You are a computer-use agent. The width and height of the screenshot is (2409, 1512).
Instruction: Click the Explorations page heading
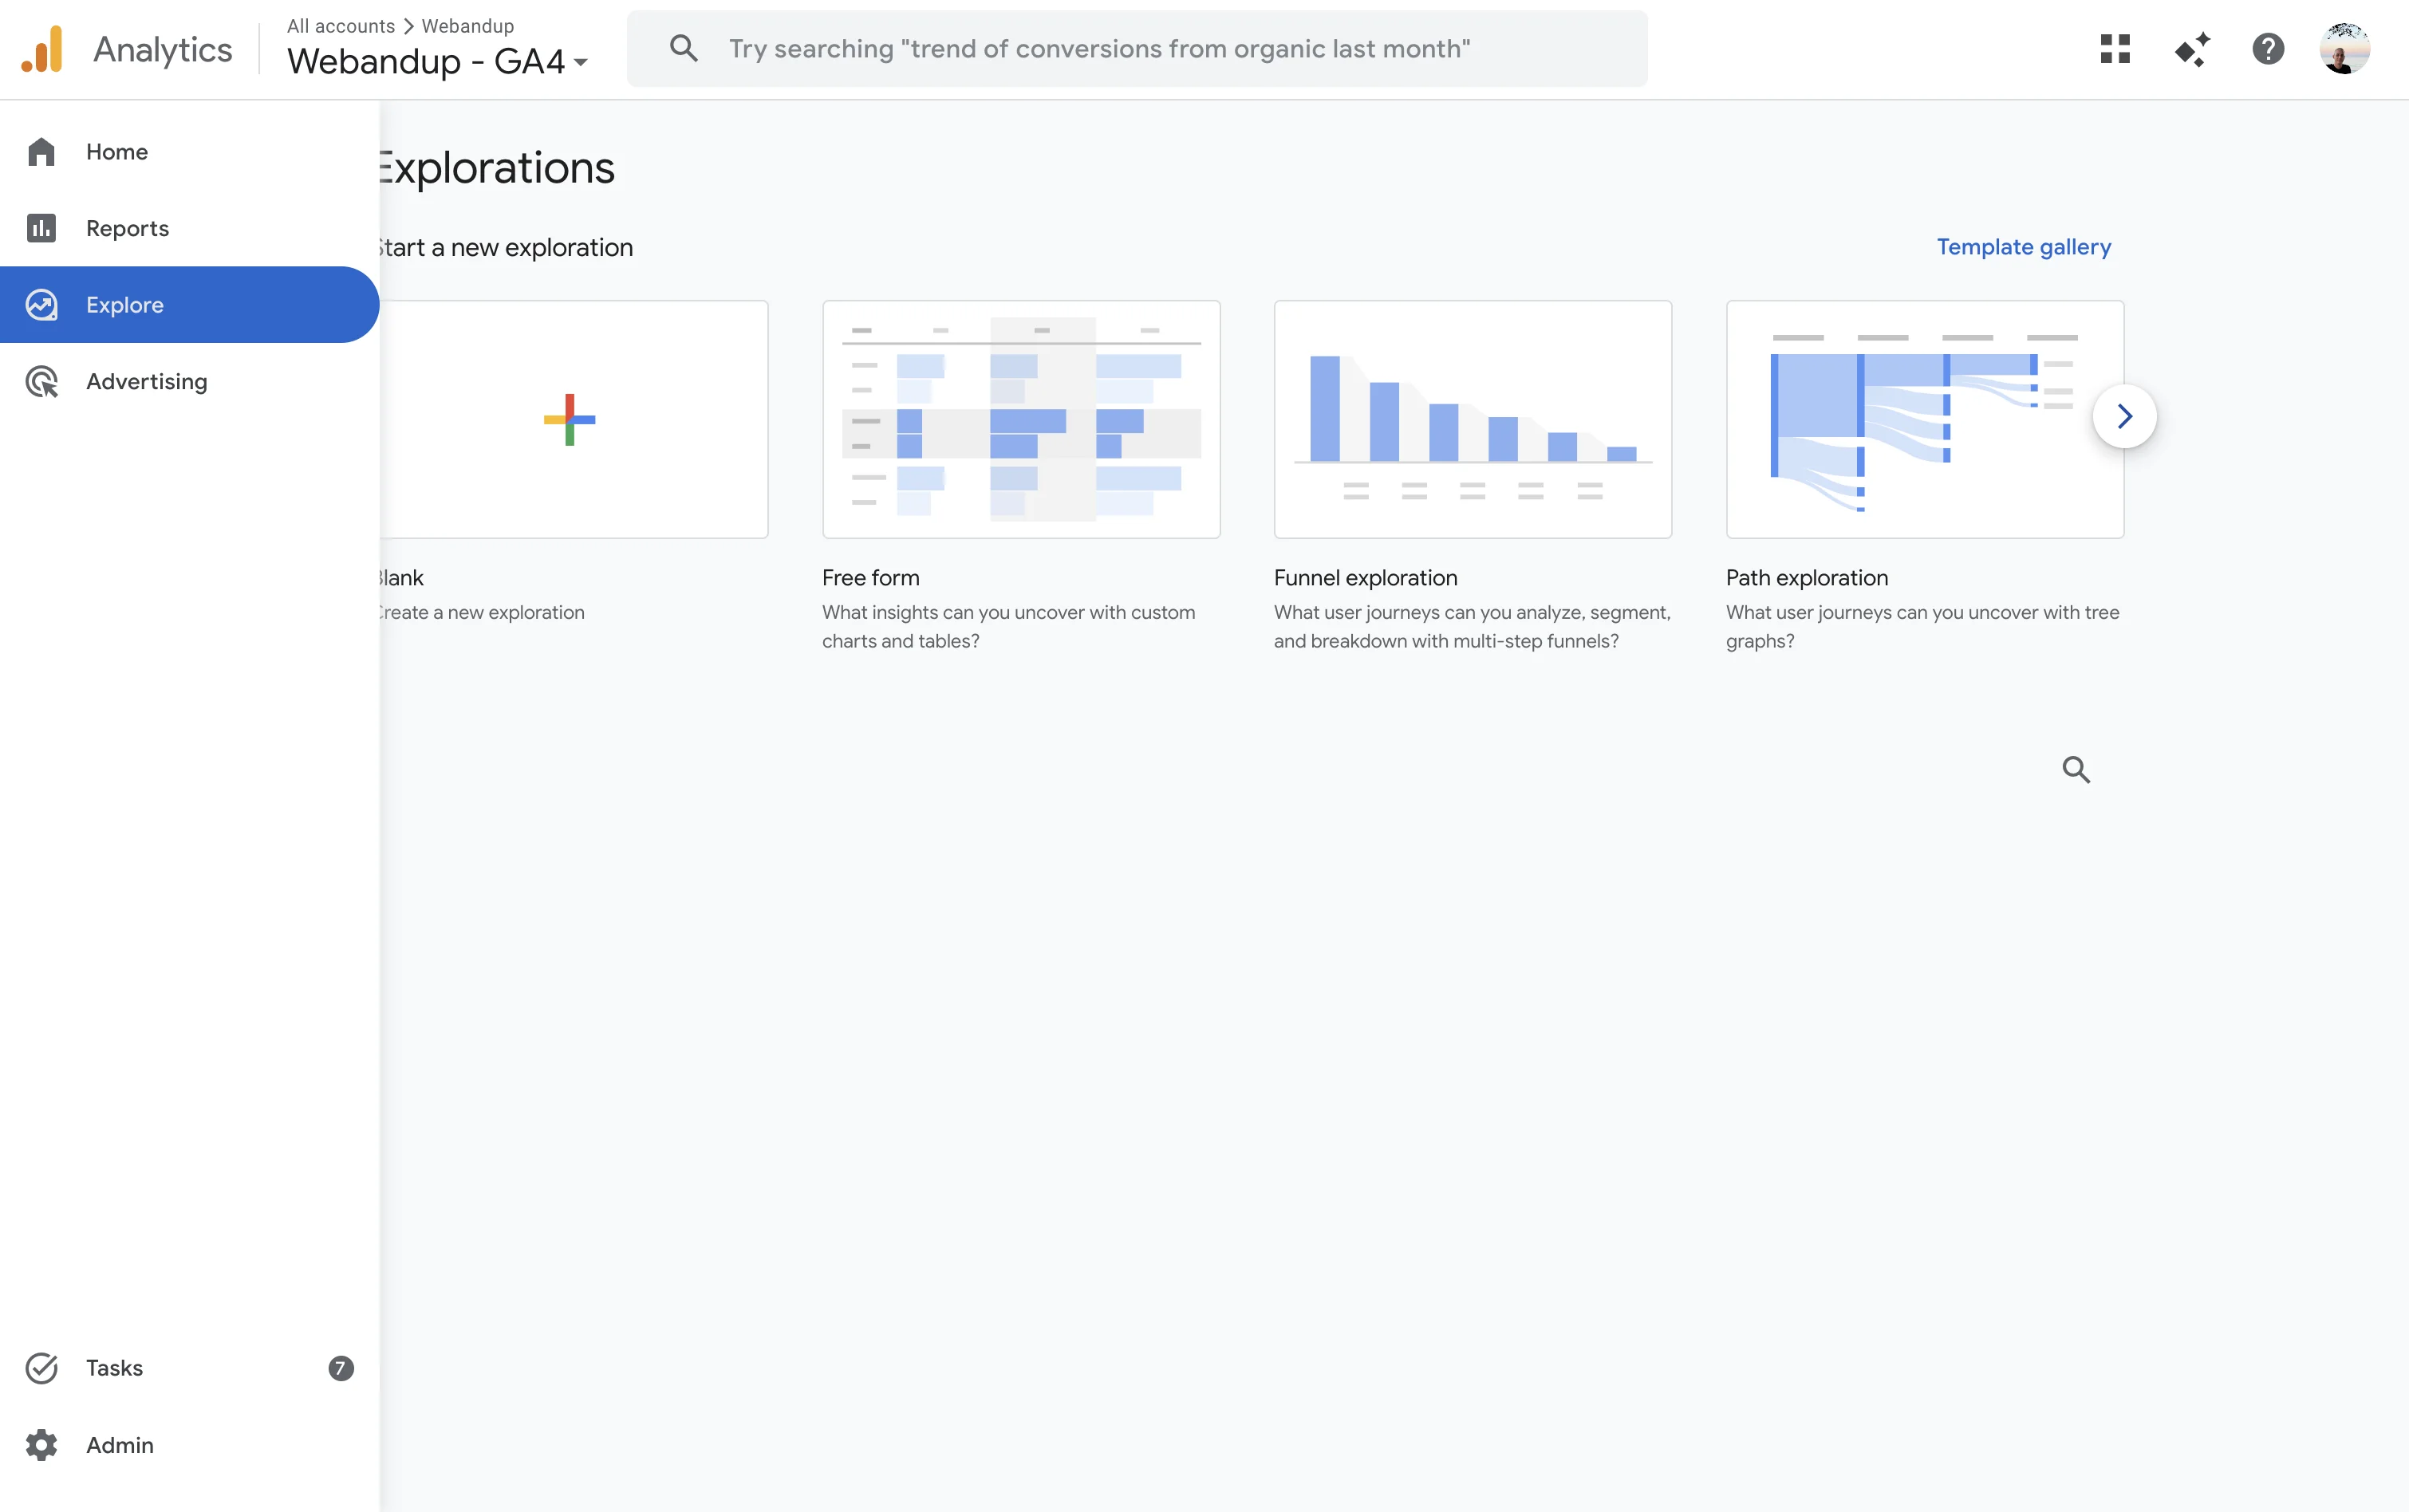point(497,168)
